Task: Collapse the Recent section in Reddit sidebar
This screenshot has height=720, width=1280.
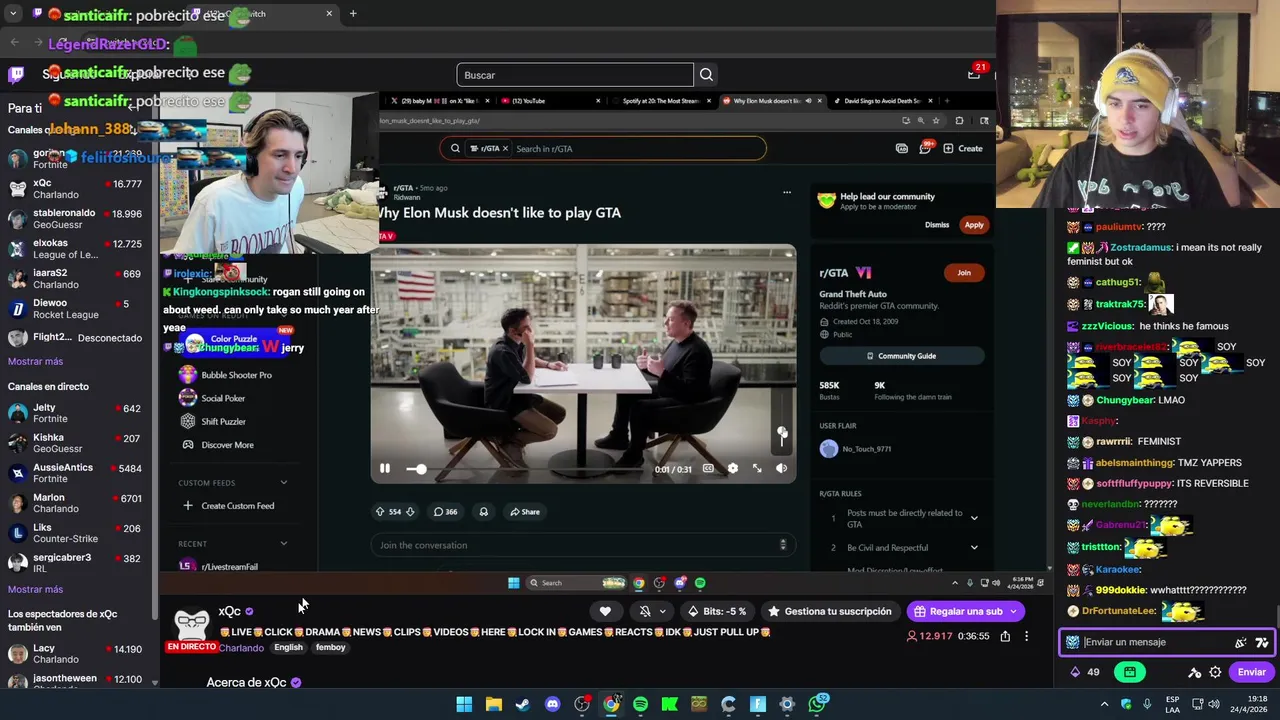Action: click(x=283, y=544)
